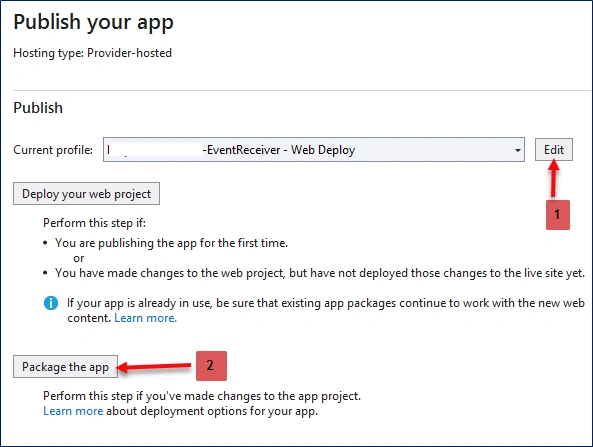Click the red callout box numbered 1

557,215
